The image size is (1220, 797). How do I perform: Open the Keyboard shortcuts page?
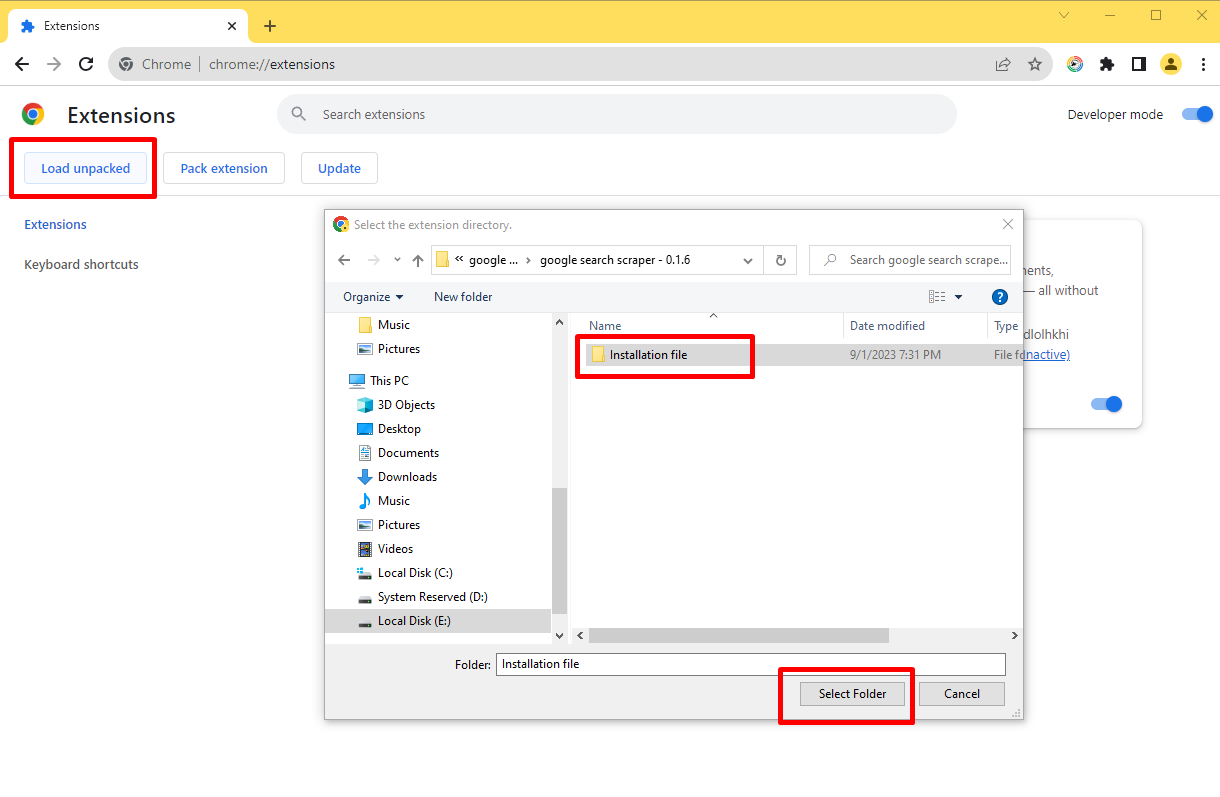pos(80,264)
